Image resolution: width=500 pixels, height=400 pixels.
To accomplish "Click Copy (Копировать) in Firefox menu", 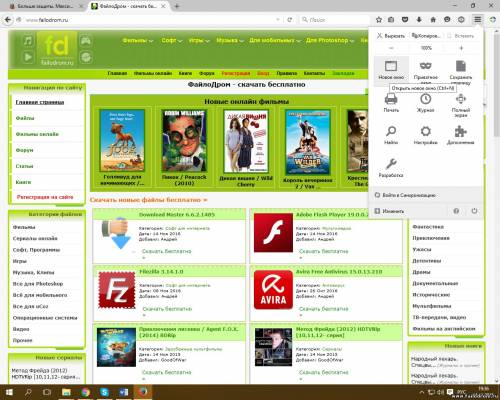I will coord(426,36).
